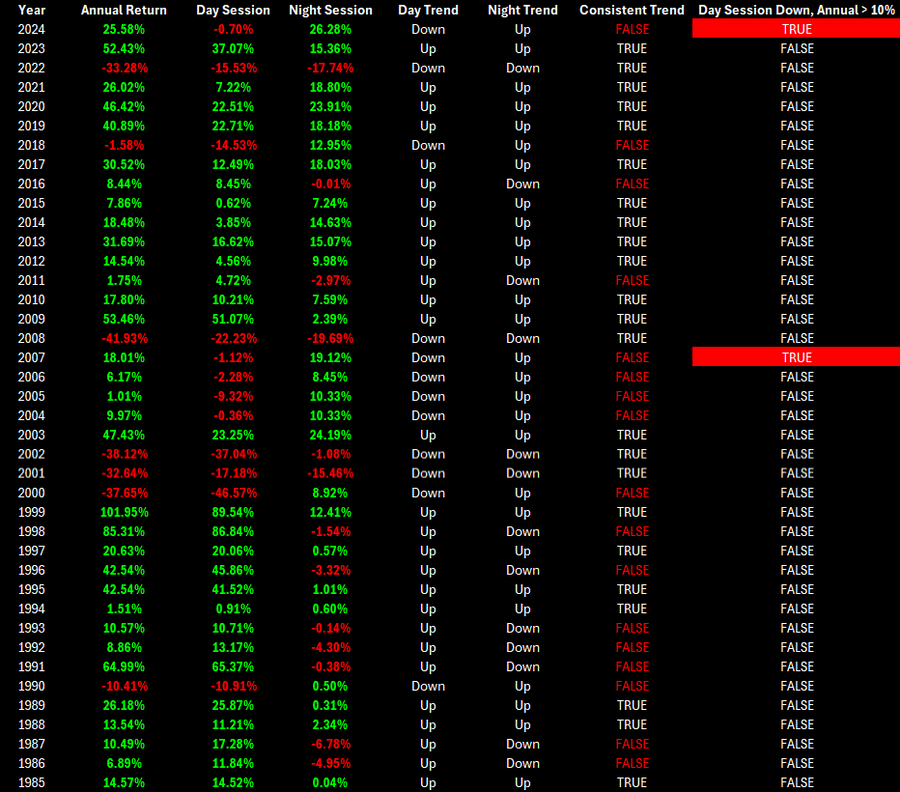
Task: Select night session value -6.78%
Action: click(x=331, y=744)
